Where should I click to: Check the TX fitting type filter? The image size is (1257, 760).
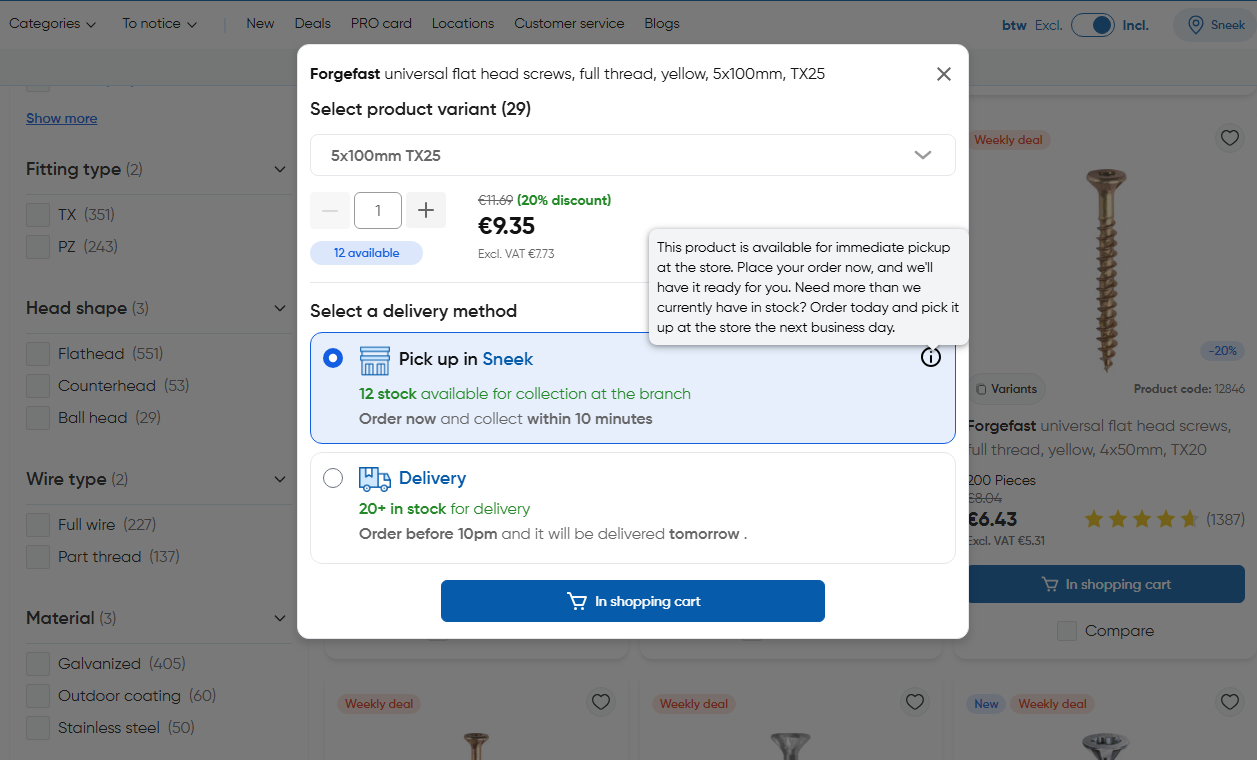38,215
